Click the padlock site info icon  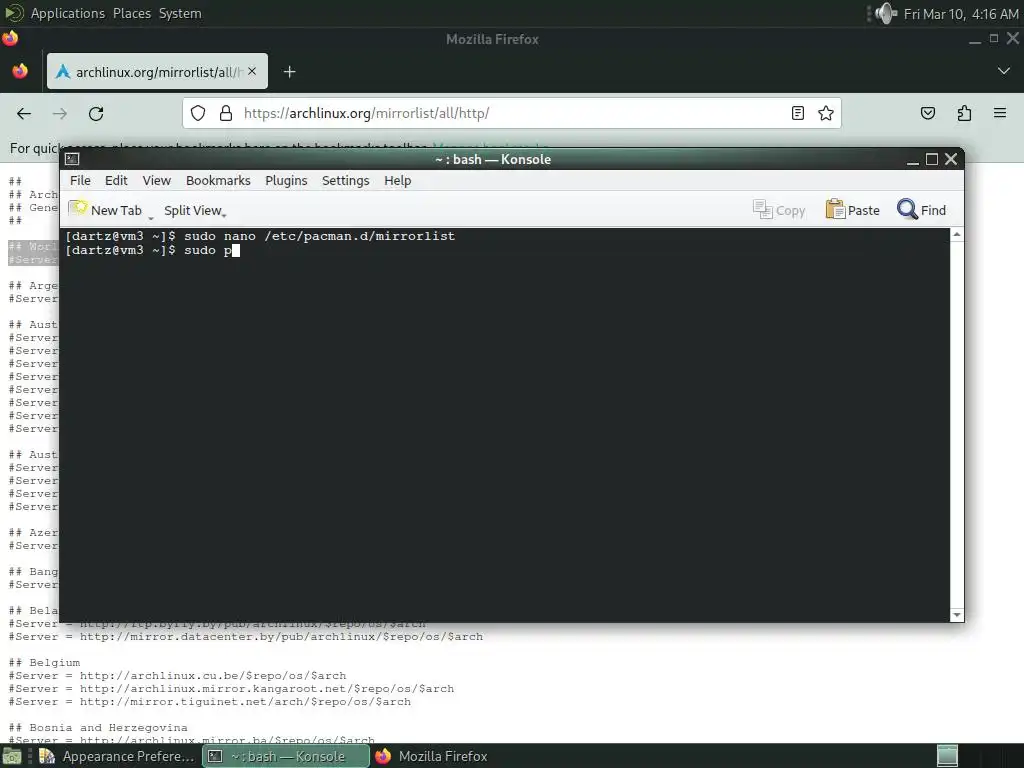226,113
